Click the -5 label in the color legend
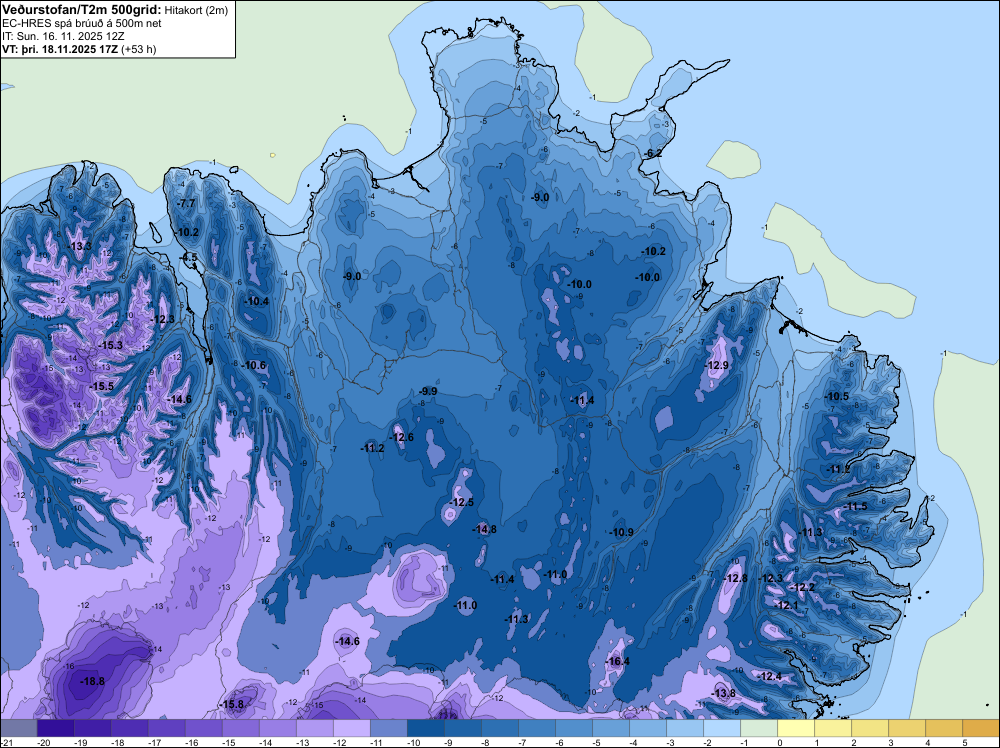 pyautogui.click(x=597, y=742)
